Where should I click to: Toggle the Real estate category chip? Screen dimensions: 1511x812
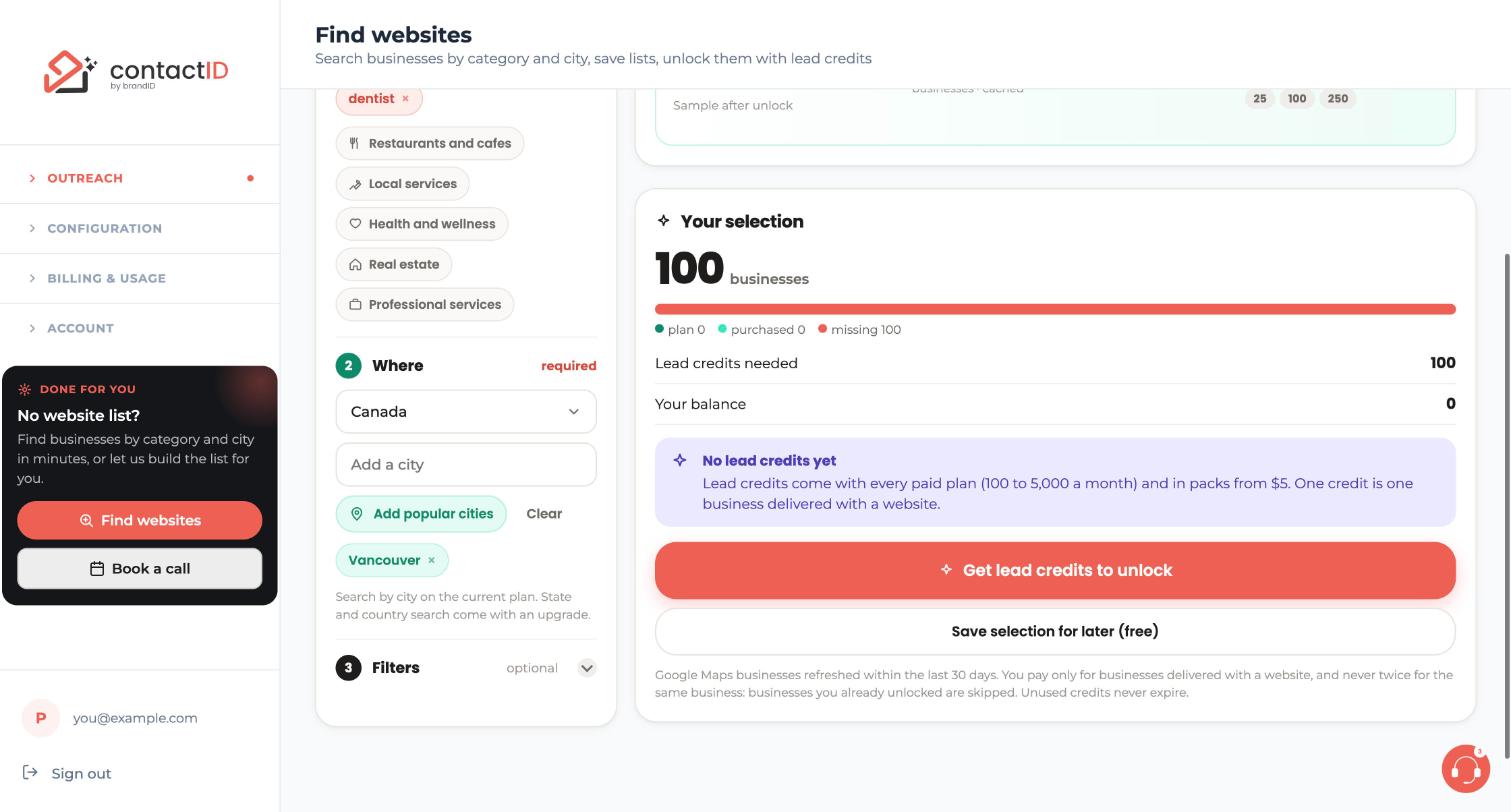394,265
